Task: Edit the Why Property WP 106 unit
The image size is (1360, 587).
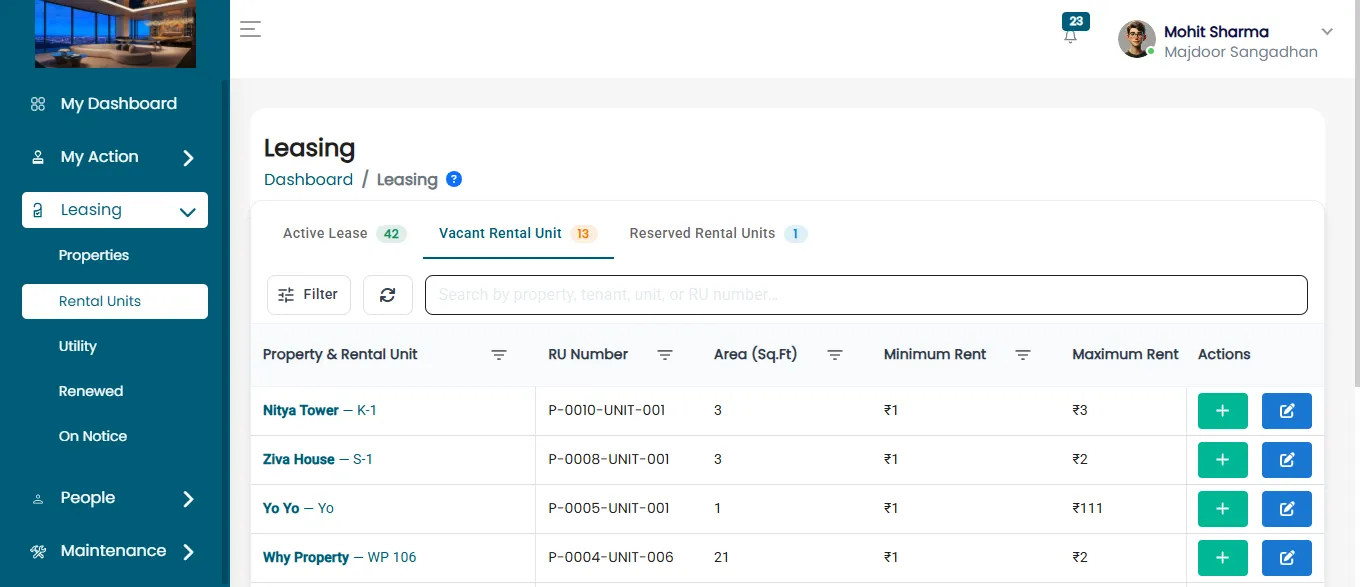Action: [x=1287, y=558]
